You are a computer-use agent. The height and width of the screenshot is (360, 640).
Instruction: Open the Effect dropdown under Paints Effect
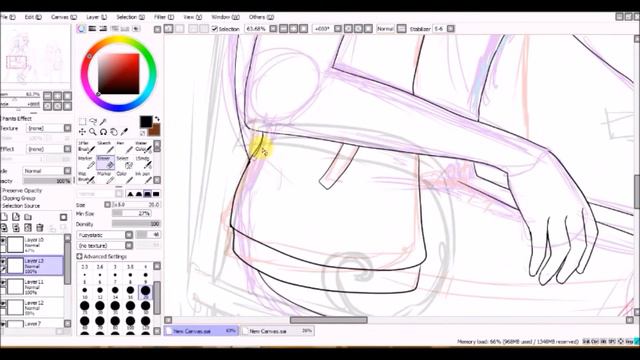(x=49, y=149)
